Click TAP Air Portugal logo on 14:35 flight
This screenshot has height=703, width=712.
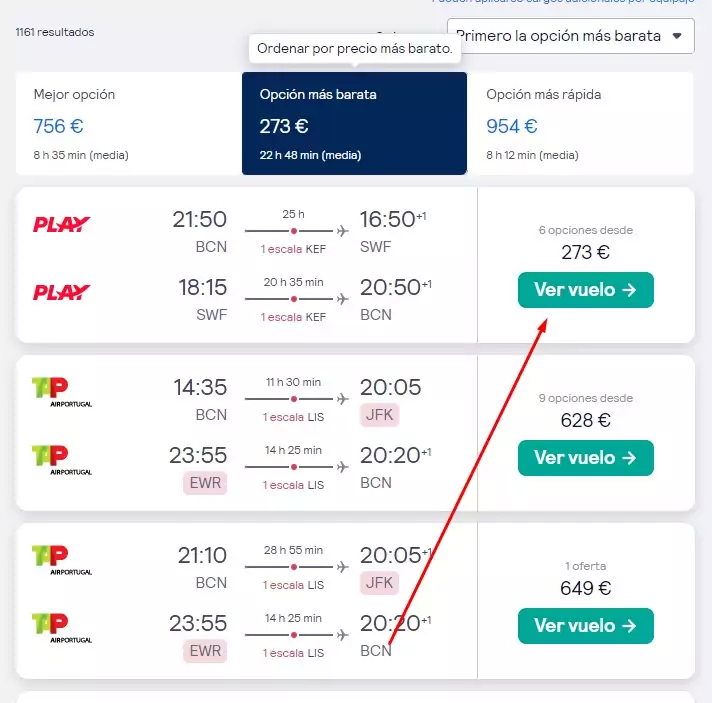tap(62, 392)
